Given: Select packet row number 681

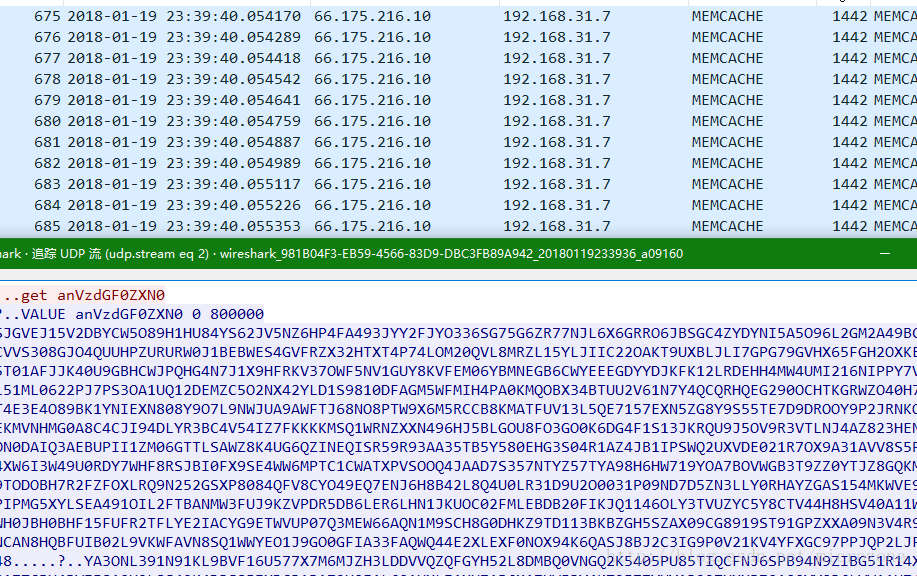Looking at the screenshot, I should (x=458, y=143).
